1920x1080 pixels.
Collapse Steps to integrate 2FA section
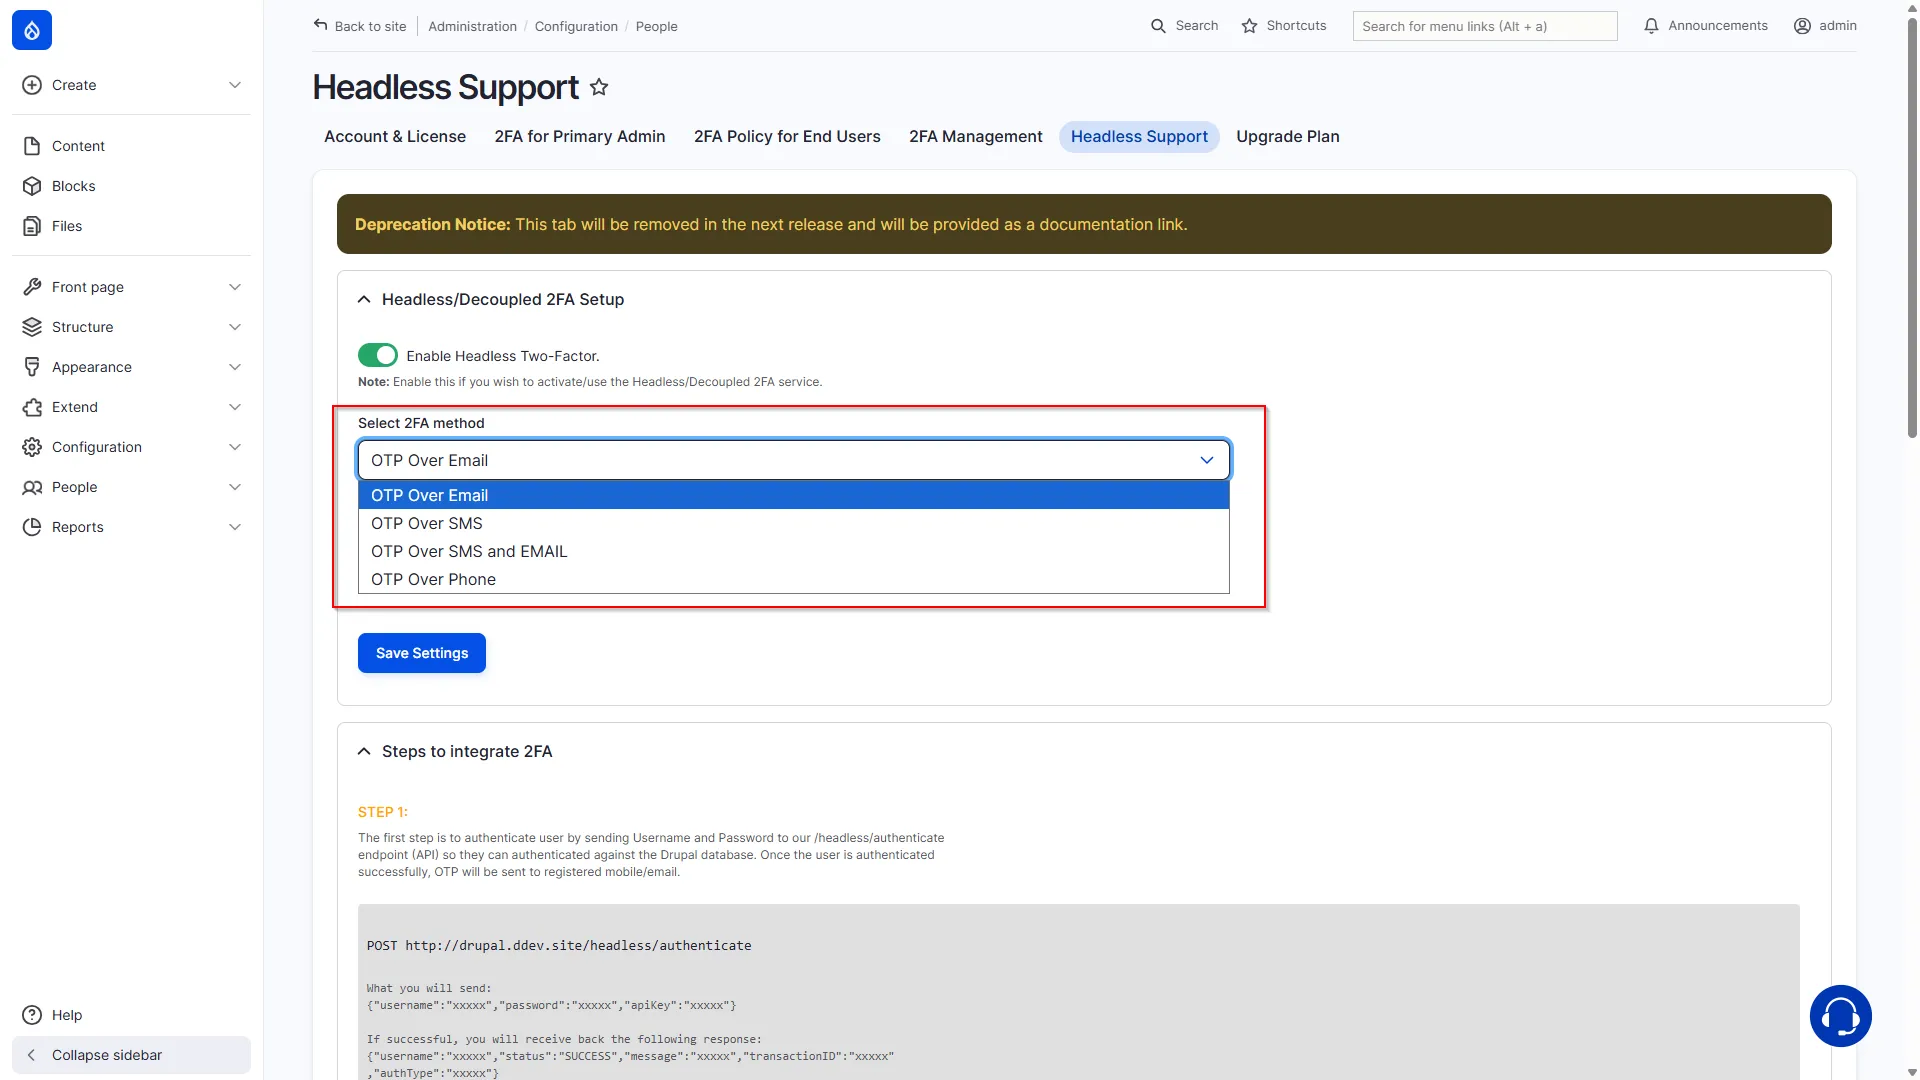point(364,751)
